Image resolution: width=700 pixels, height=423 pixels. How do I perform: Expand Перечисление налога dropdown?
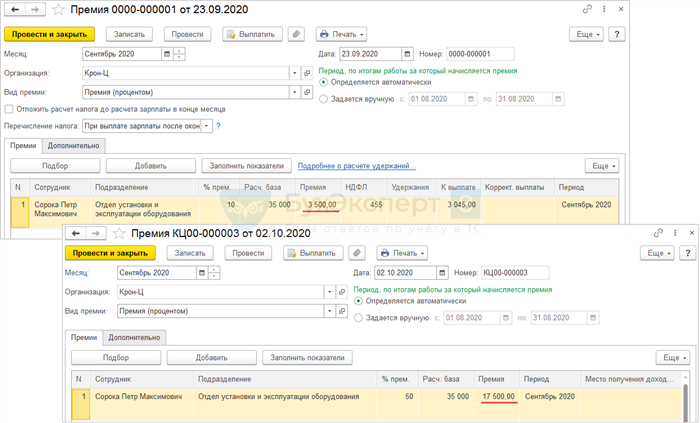[x=206, y=126]
